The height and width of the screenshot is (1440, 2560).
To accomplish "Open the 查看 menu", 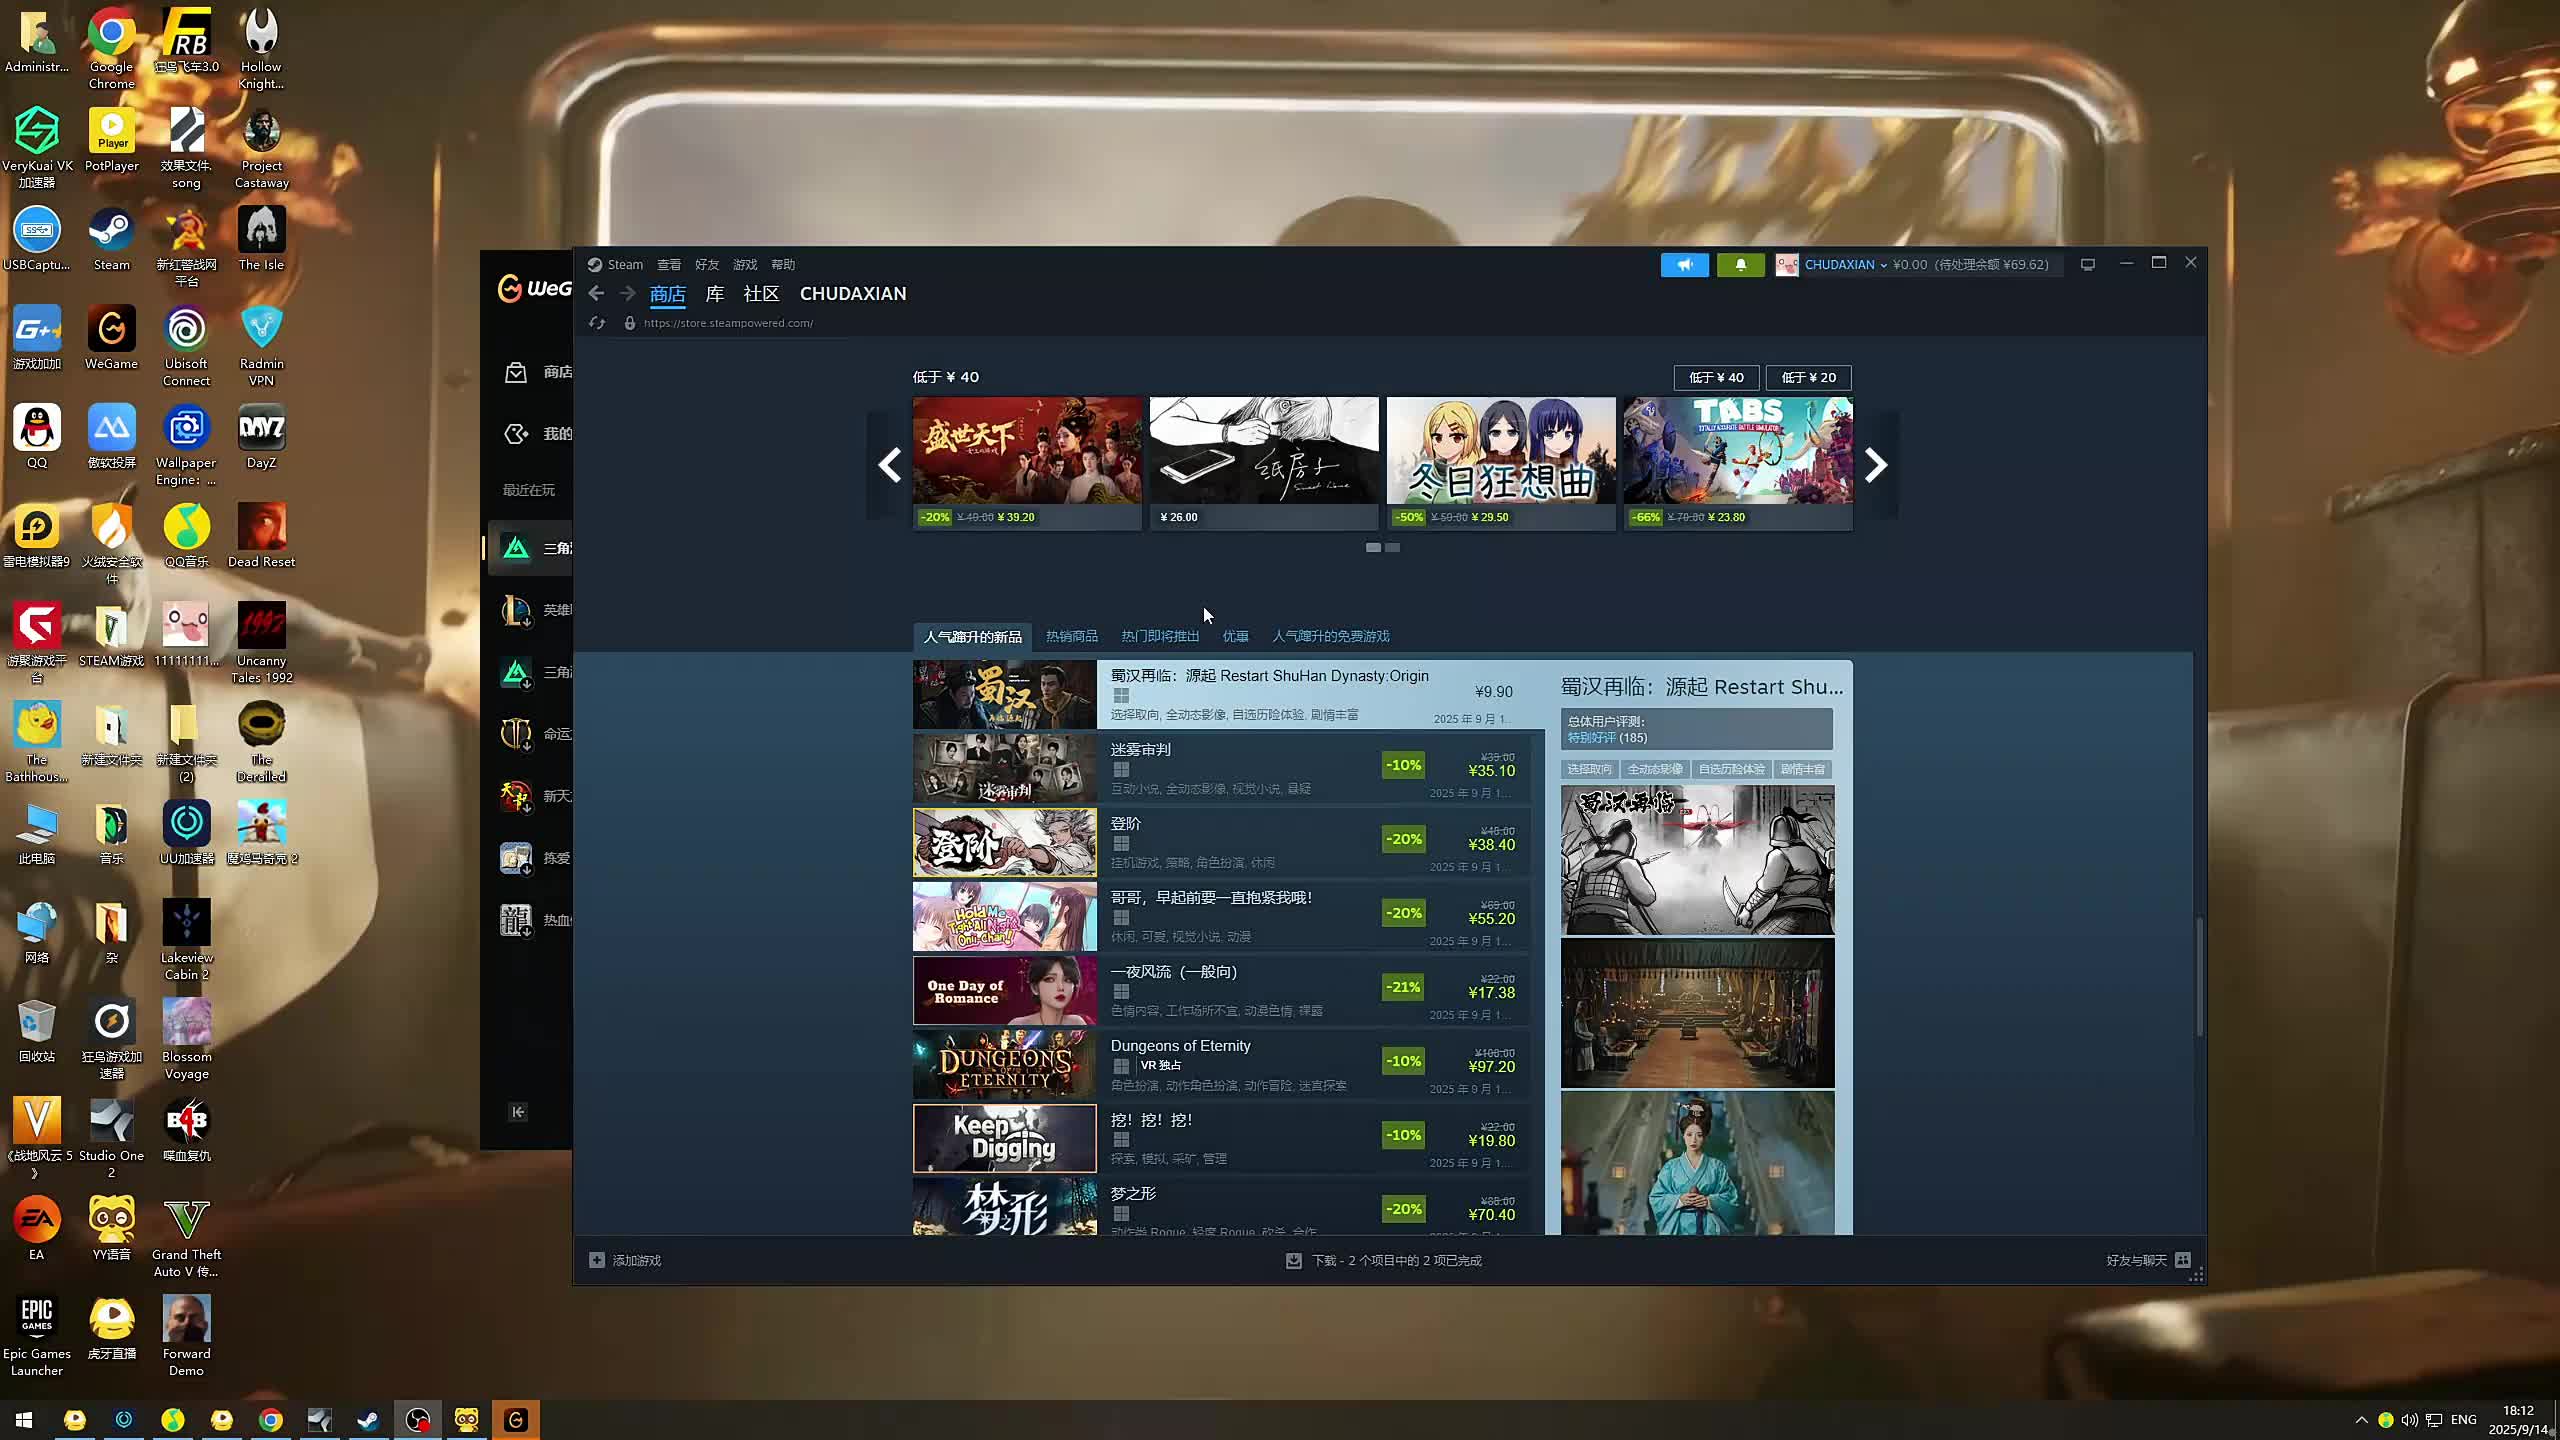I will (x=669, y=265).
